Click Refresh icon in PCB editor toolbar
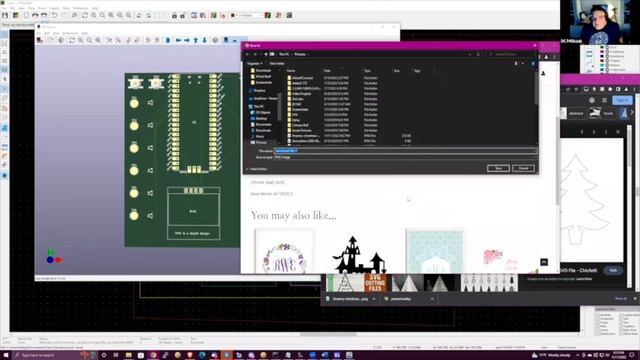Image resolution: width=640 pixels, height=360 pixels. (84, 15)
